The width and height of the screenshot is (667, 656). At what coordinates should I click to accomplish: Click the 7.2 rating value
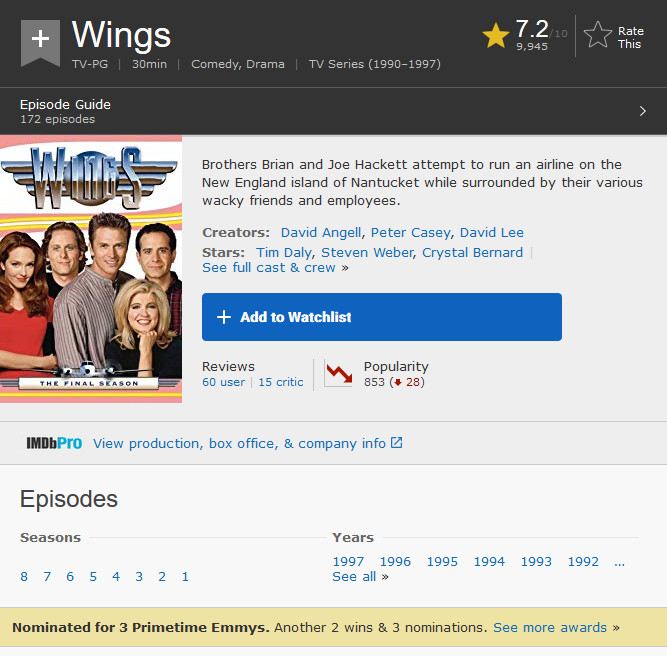click(x=532, y=29)
